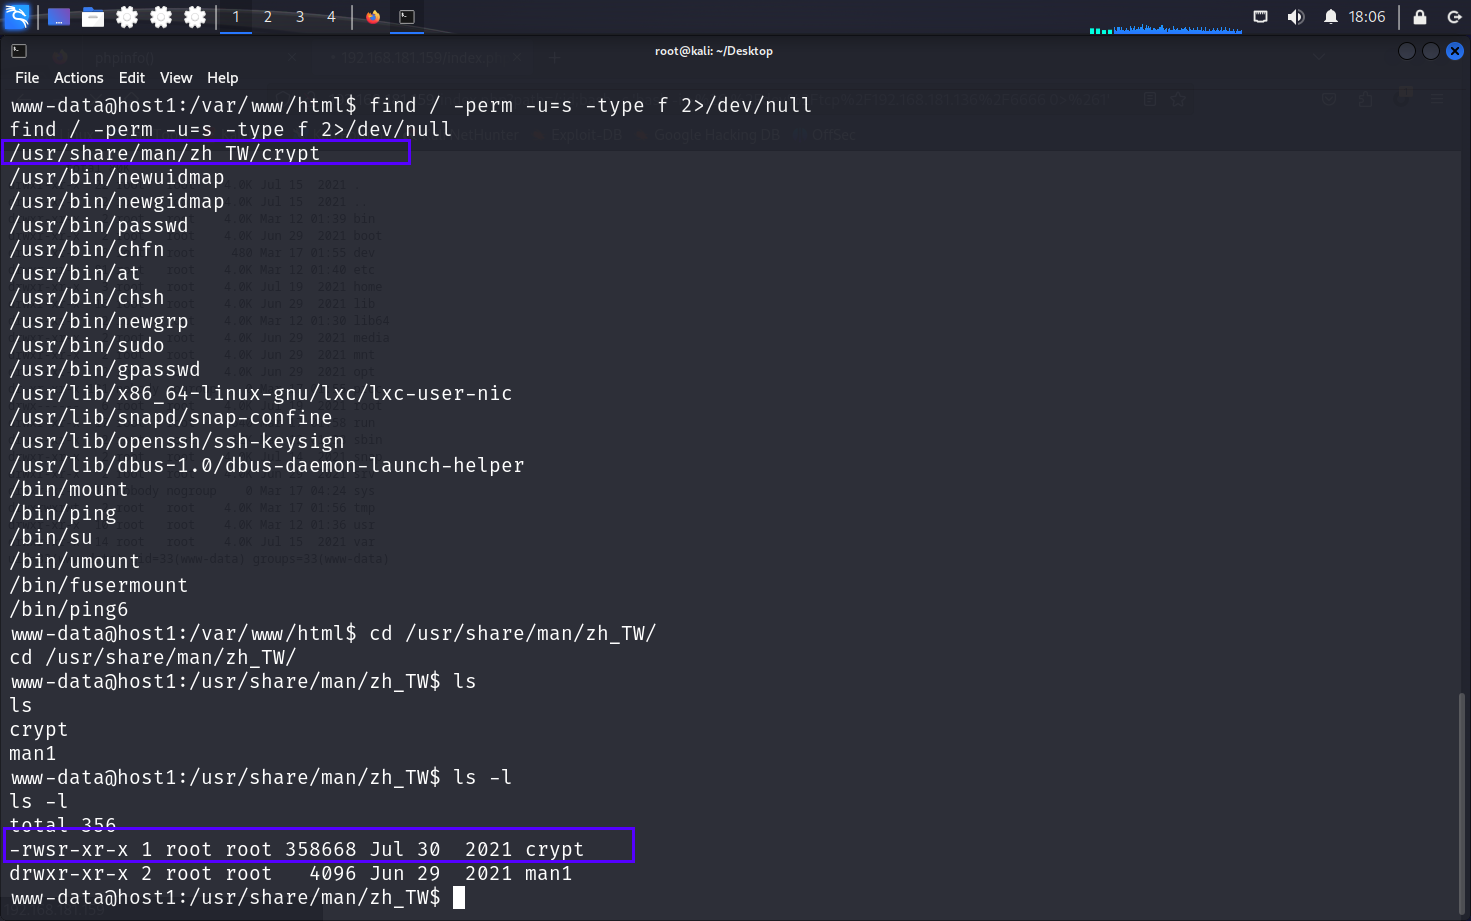Click the /usr/bin/chsh line
The width and height of the screenshot is (1471, 921).
click(x=87, y=297)
